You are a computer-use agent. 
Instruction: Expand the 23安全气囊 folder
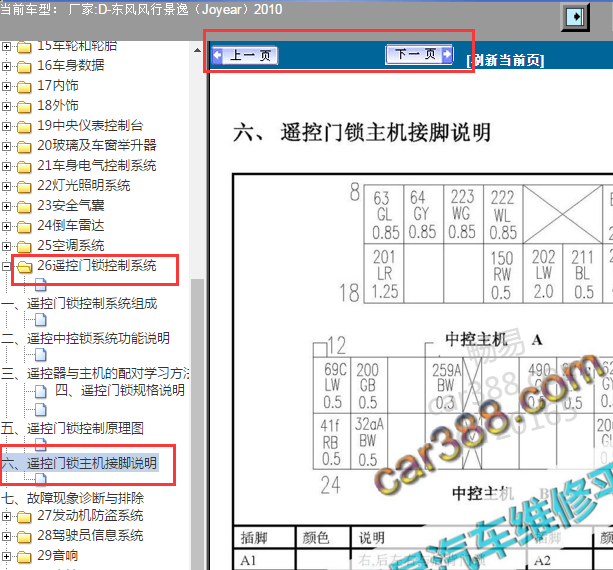coord(6,206)
